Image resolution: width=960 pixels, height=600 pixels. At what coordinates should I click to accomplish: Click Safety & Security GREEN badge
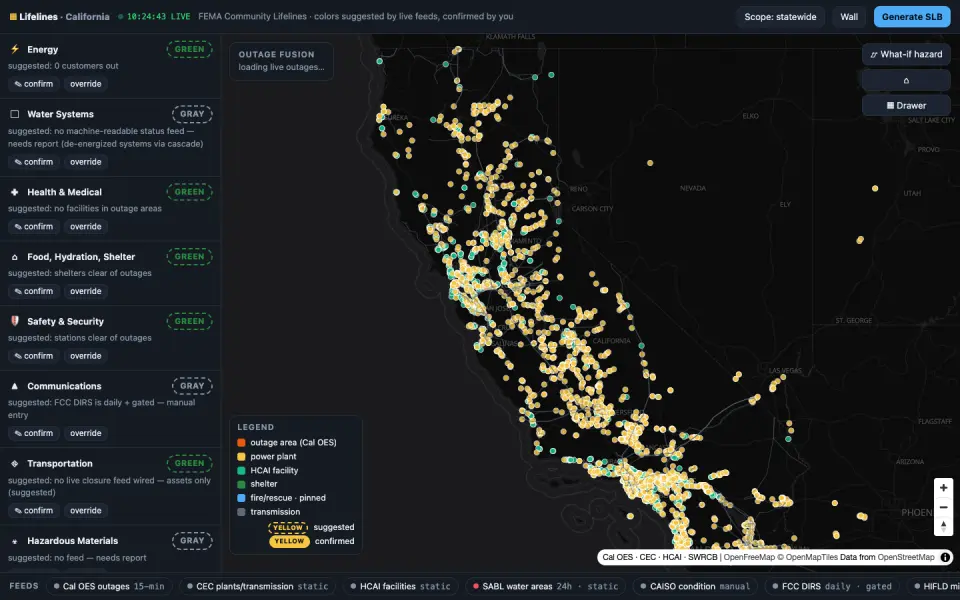(189, 321)
